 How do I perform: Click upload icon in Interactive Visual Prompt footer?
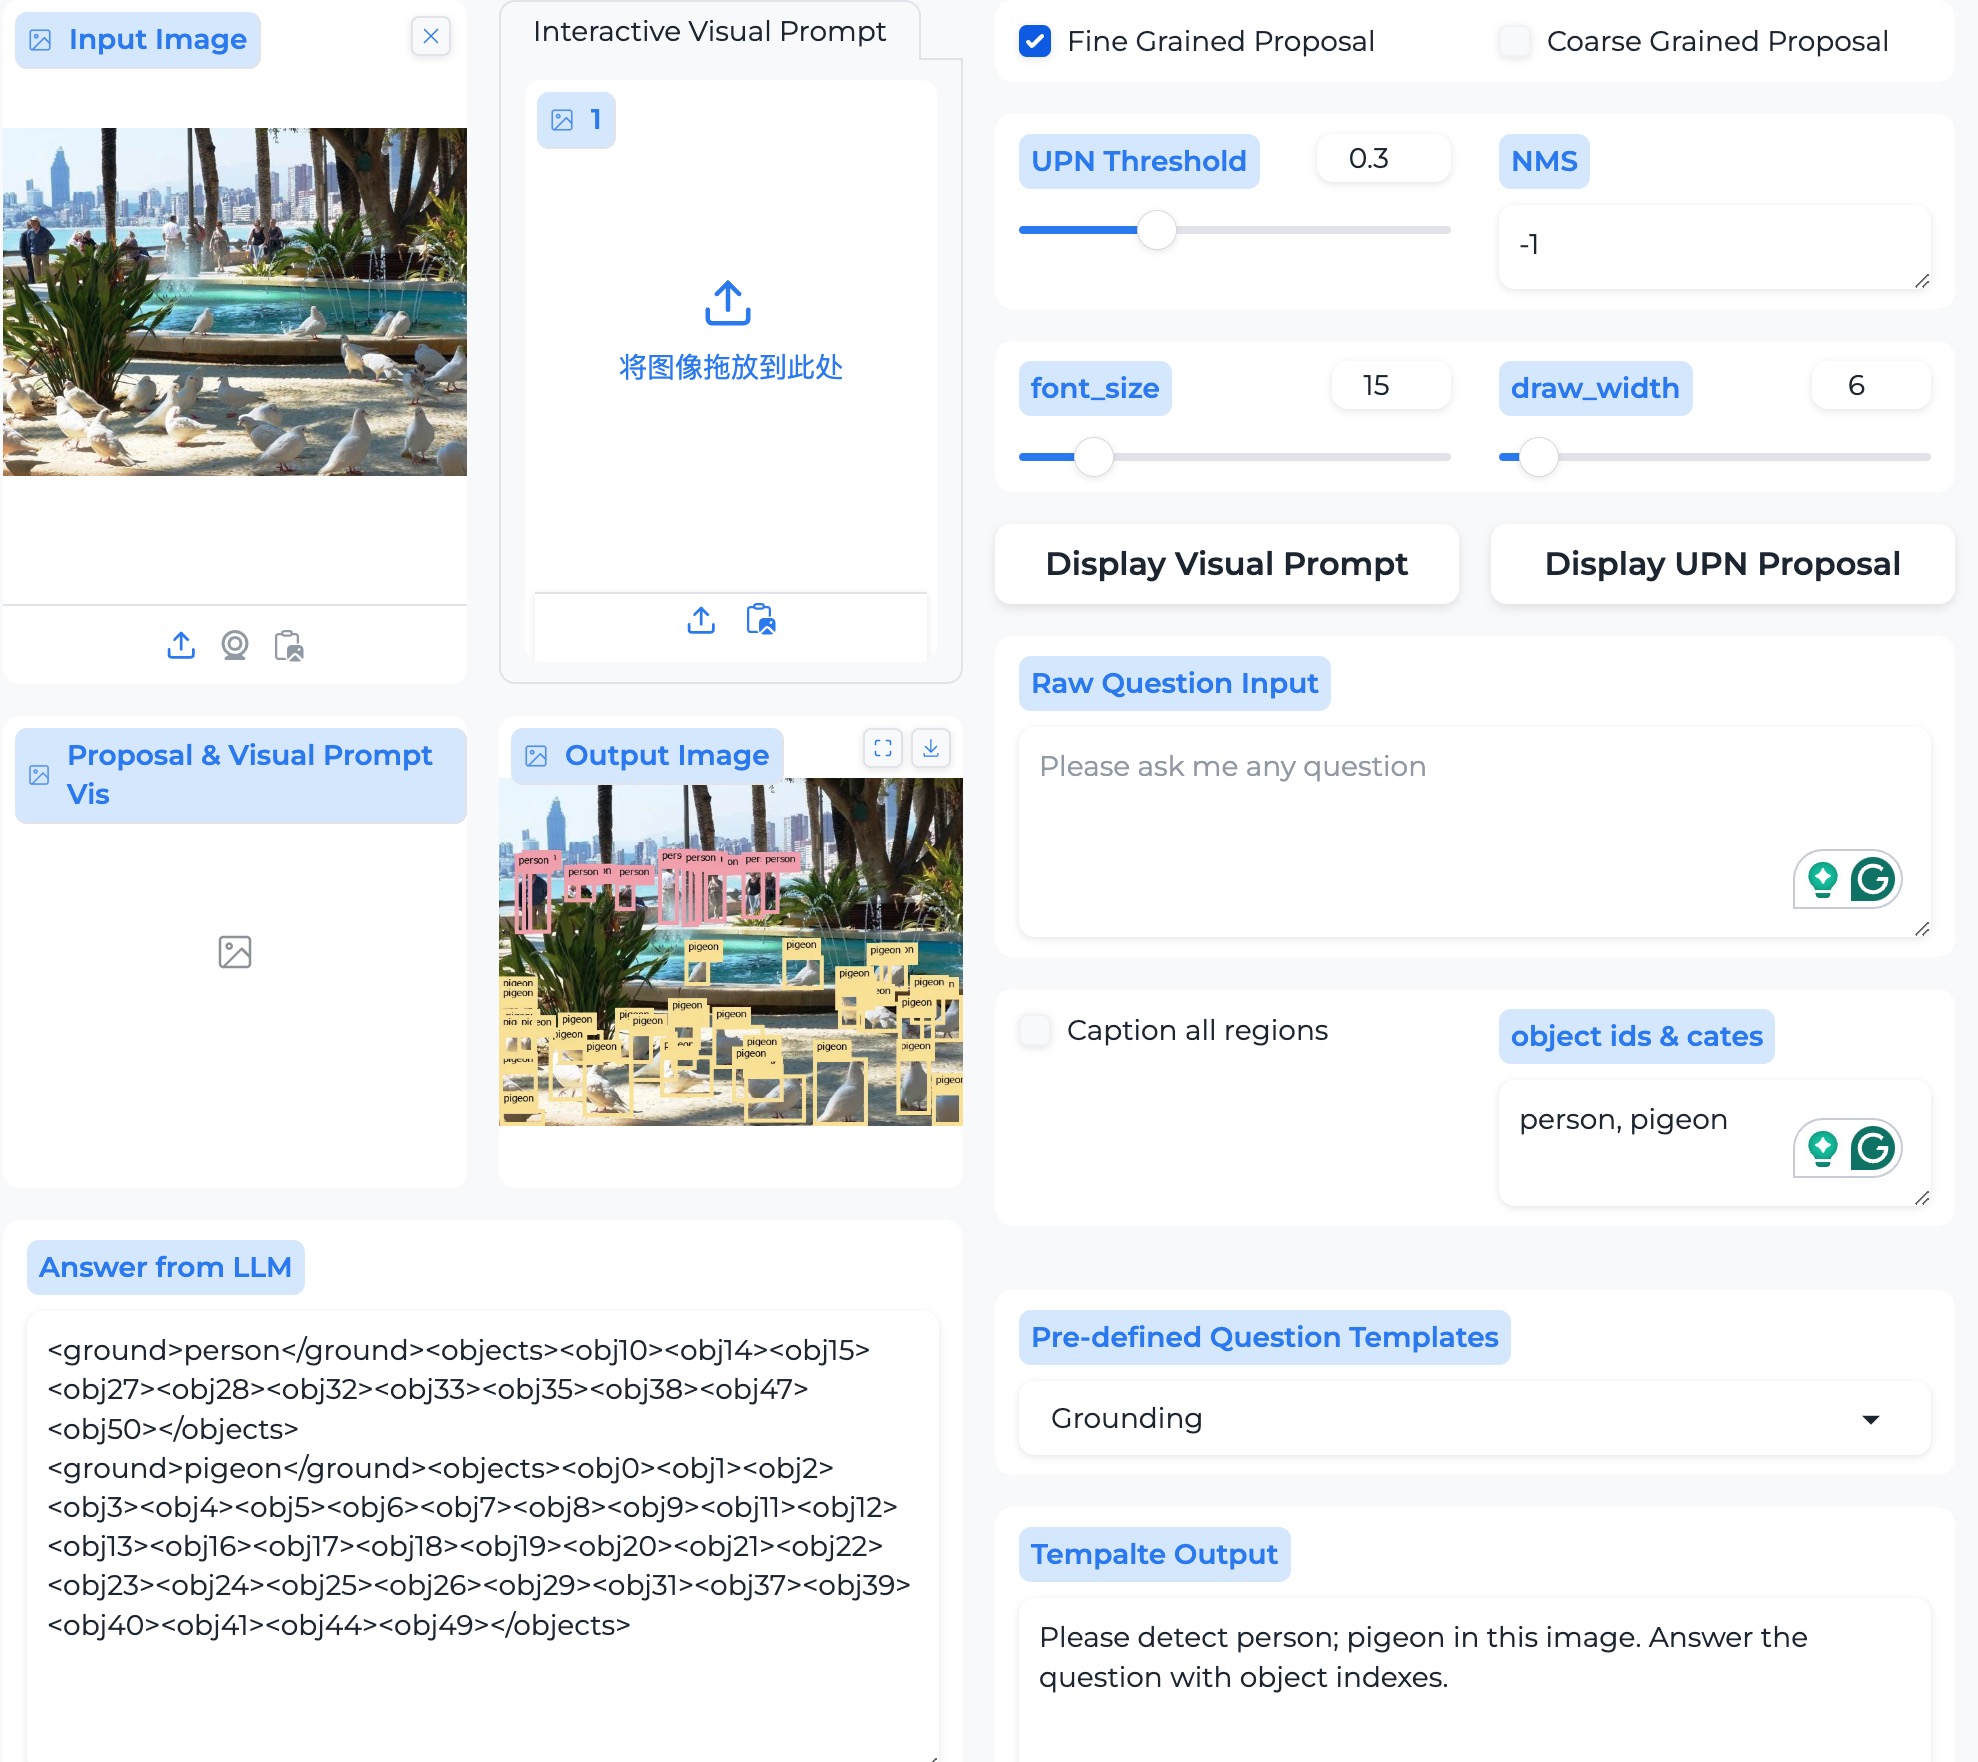pos(701,620)
